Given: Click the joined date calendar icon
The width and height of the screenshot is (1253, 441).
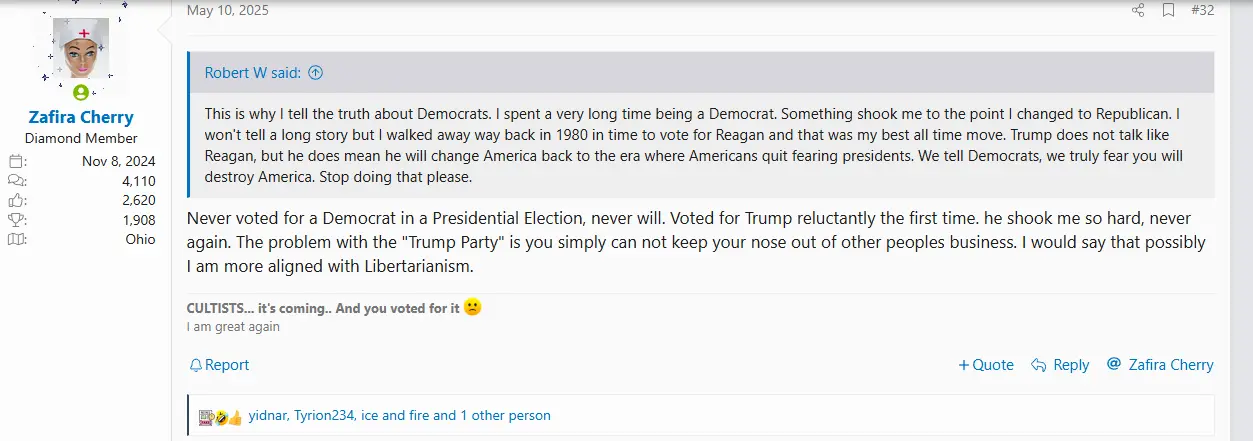Looking at the screenshot, I should point(16,161).
